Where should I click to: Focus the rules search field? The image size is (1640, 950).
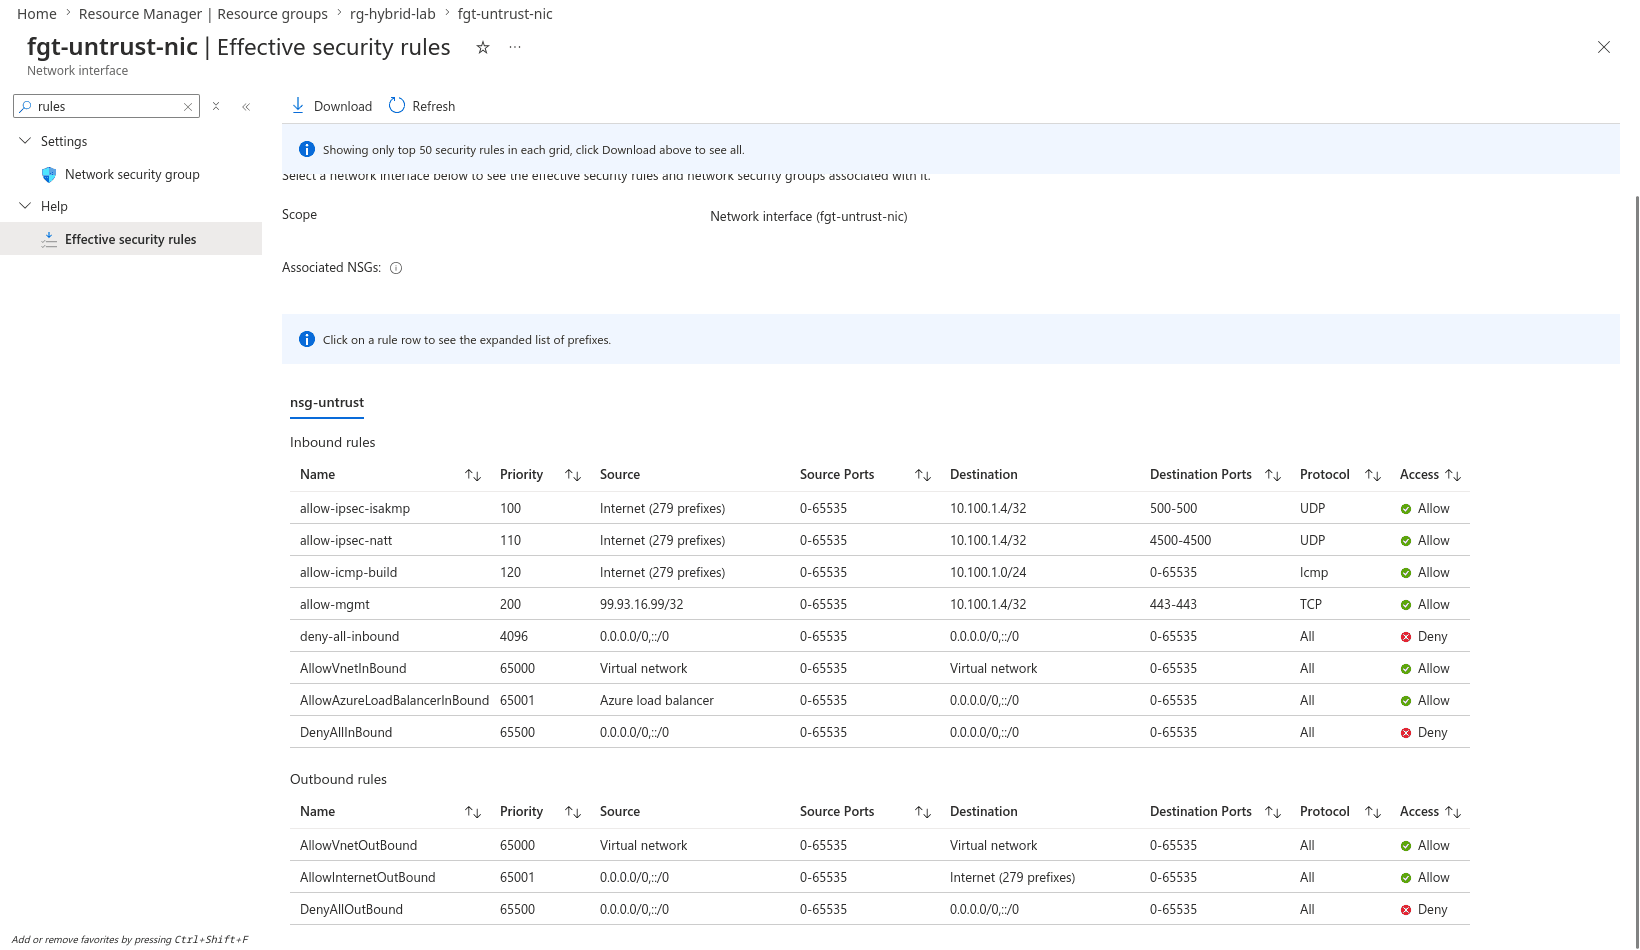(x=108, y=107)
